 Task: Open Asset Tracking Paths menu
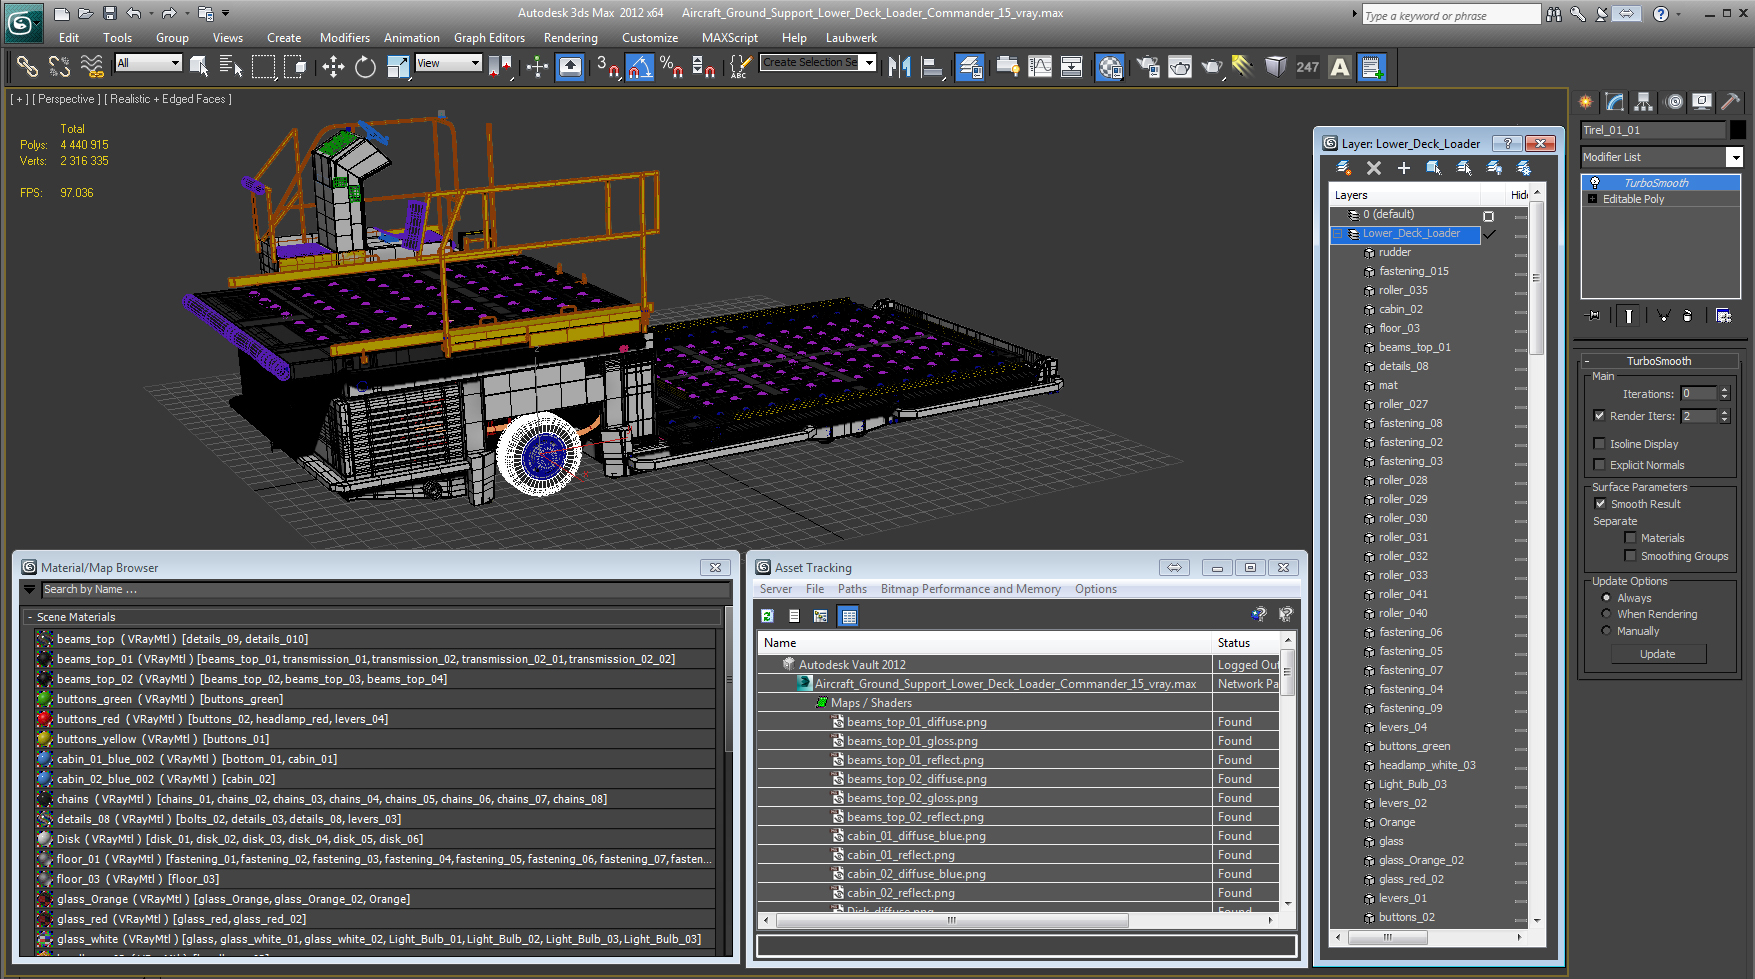(852, 589)
